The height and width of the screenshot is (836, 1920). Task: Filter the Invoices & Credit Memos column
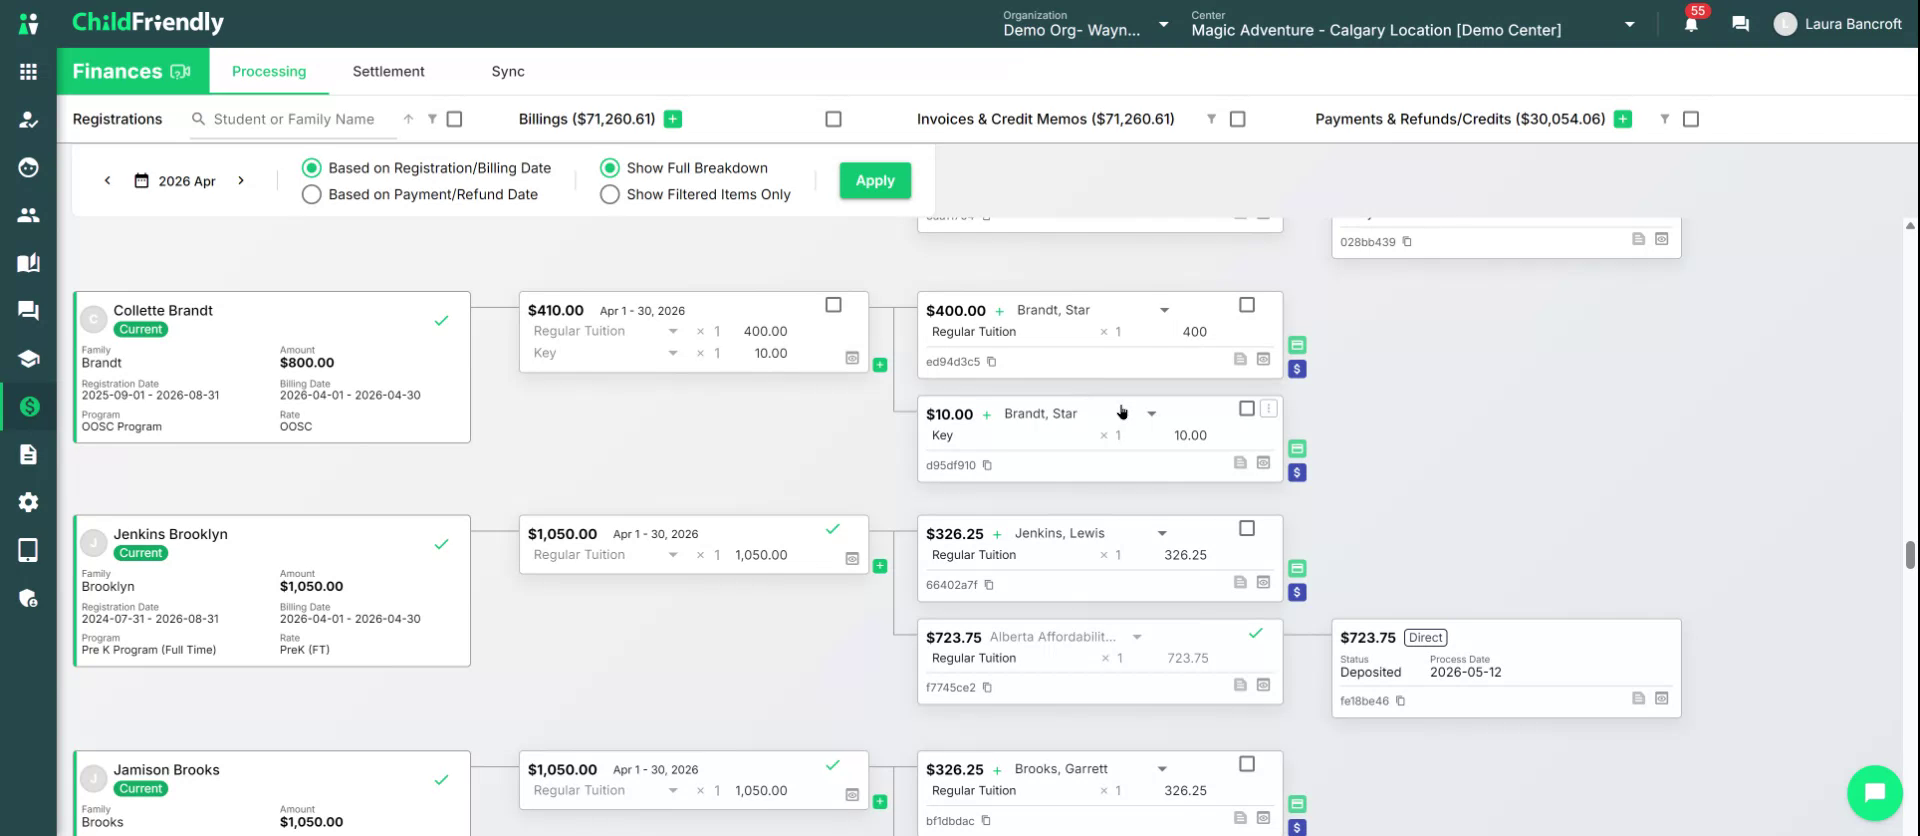point(1211,119)
